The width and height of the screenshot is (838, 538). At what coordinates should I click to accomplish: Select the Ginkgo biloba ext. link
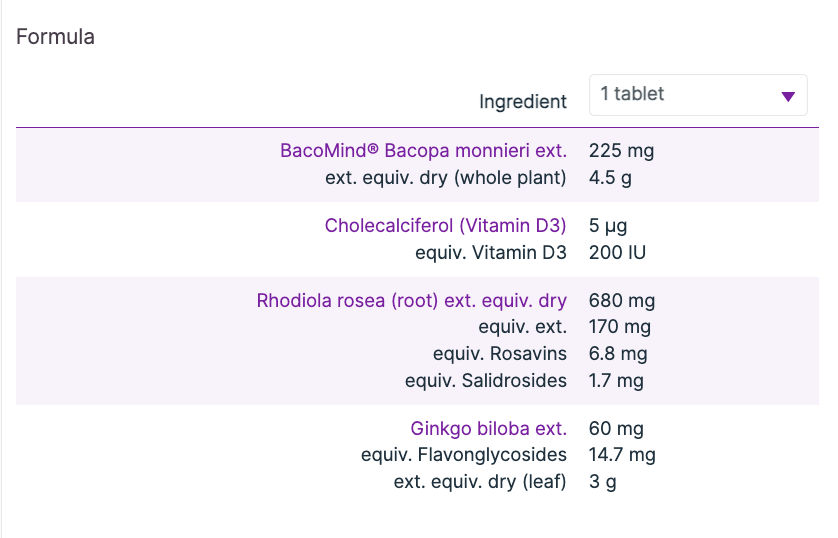click(x=488, y=429)
